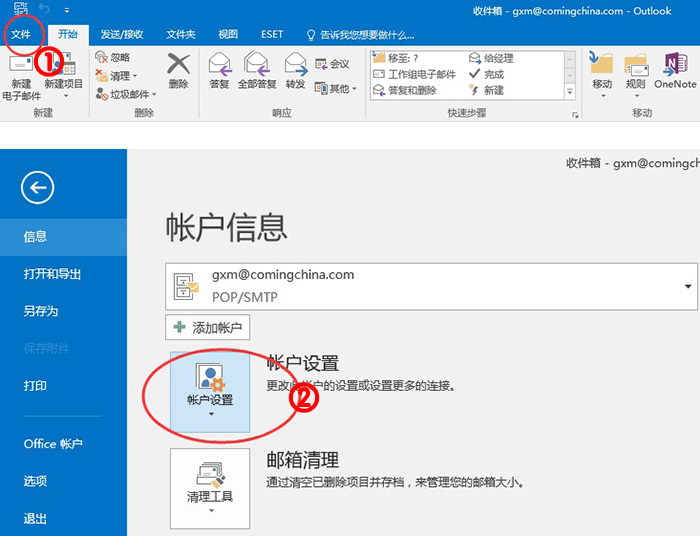Screen dimensions: 700x536
Task: Select 打开和导出 in the left sidebar
Action: click(52, 274)
